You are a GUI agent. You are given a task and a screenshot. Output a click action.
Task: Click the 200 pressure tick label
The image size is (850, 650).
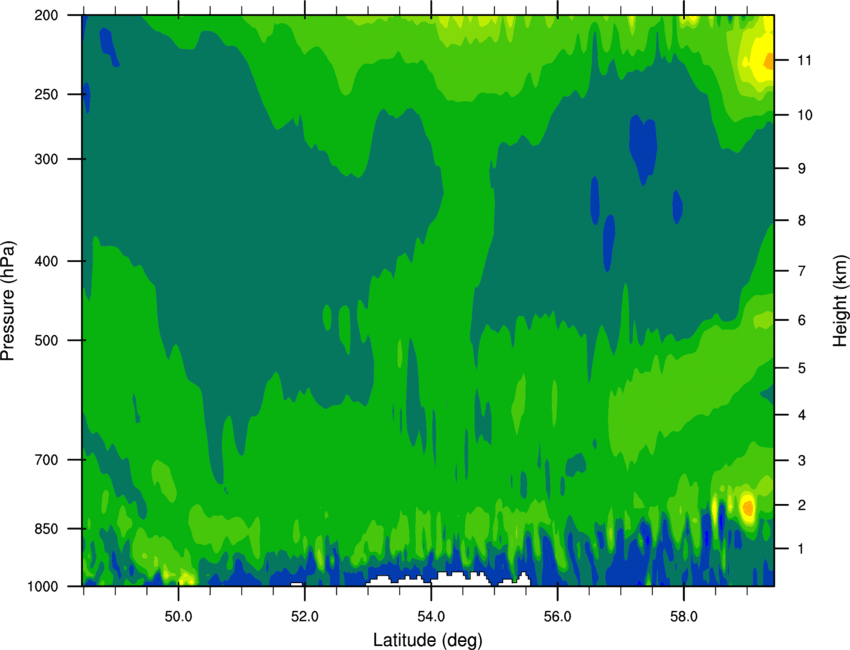tap(46, 15)
